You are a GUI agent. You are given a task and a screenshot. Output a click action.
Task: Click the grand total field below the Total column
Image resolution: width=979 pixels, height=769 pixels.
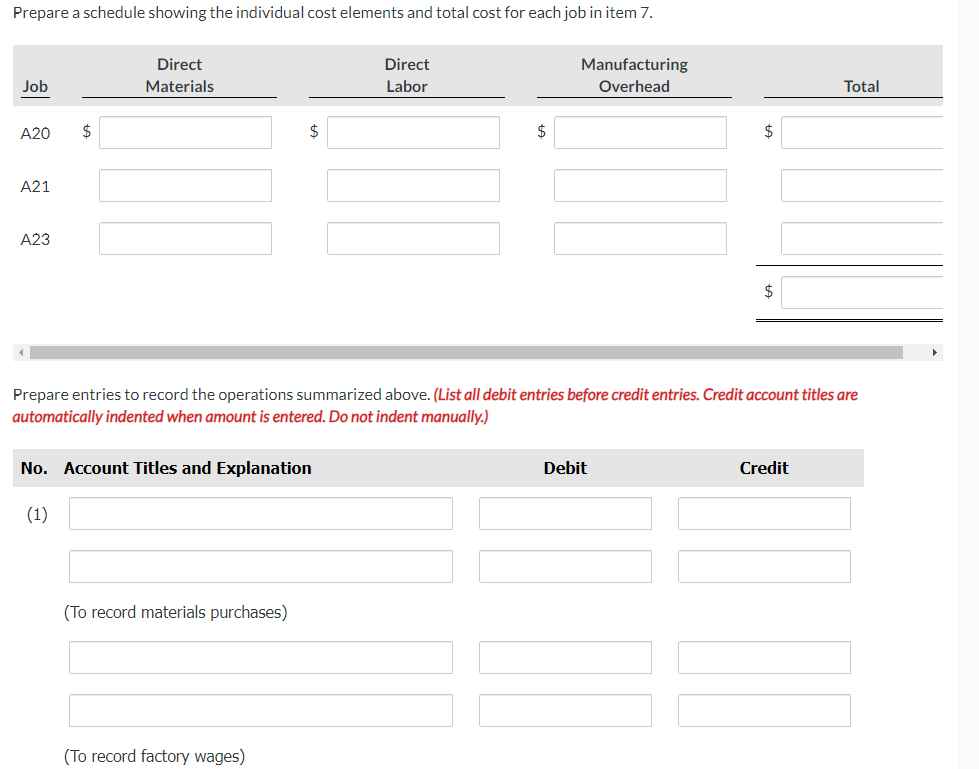pyautogui.click(x=865, y=291)
